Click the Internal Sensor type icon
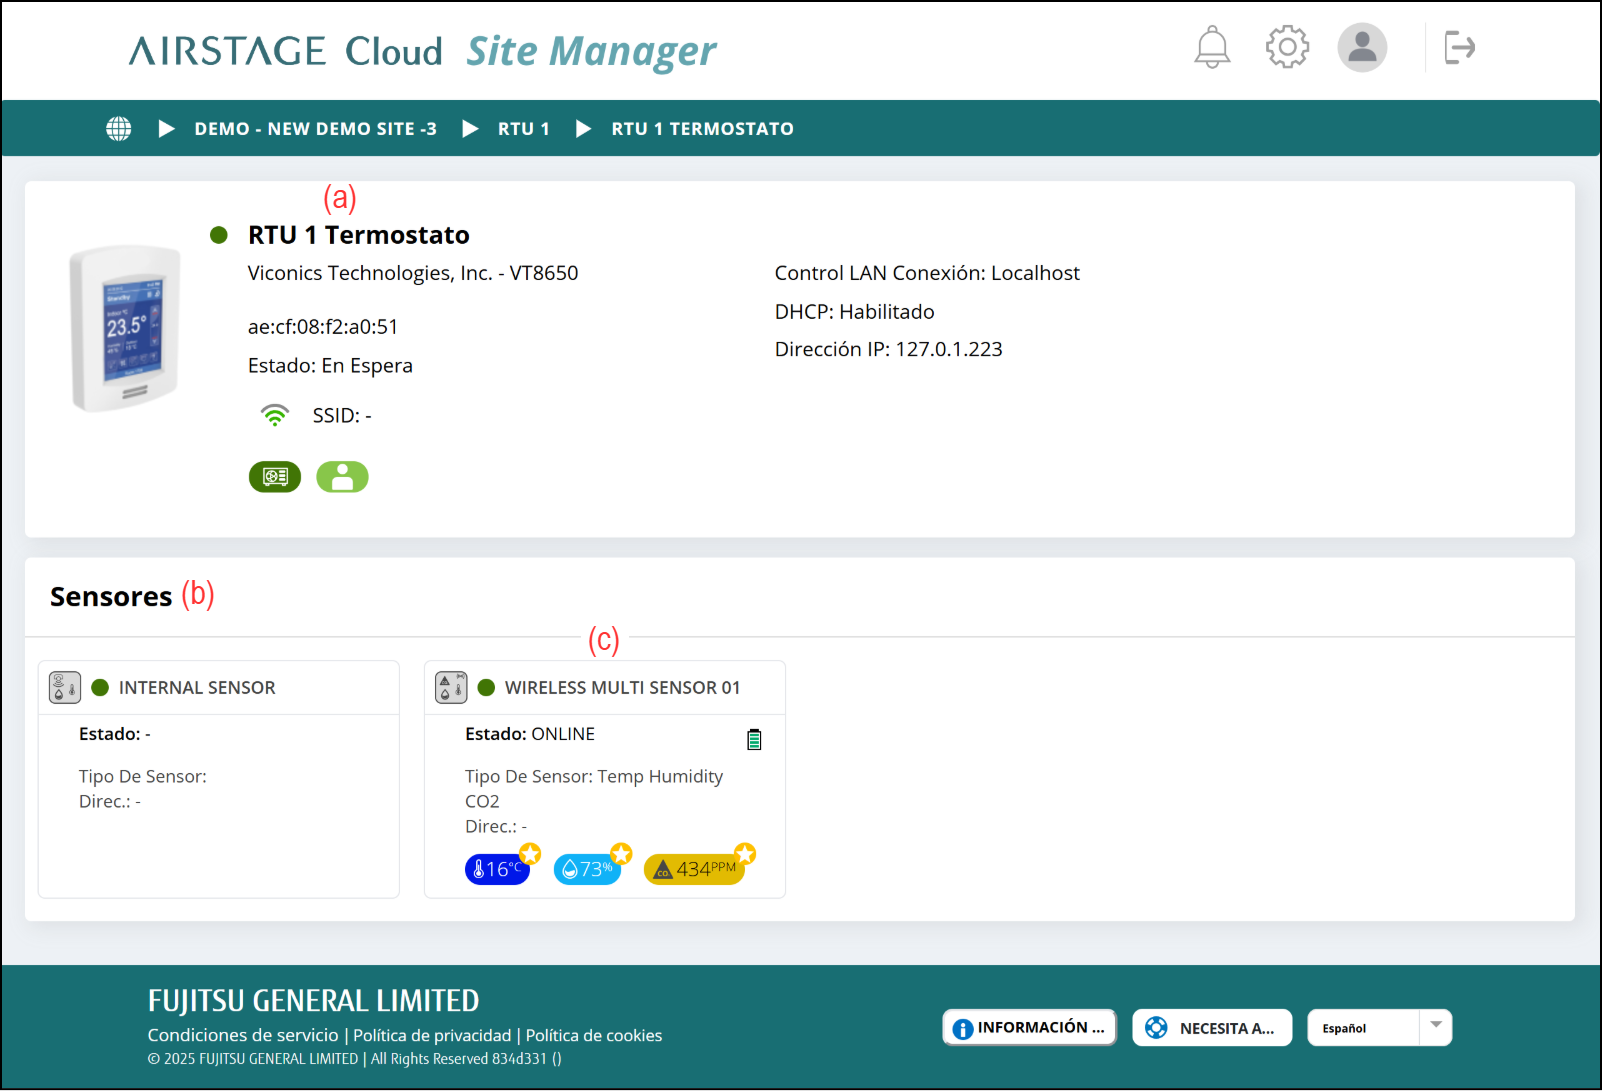This screenshot has width=1602, height=1092. (65, 687)
